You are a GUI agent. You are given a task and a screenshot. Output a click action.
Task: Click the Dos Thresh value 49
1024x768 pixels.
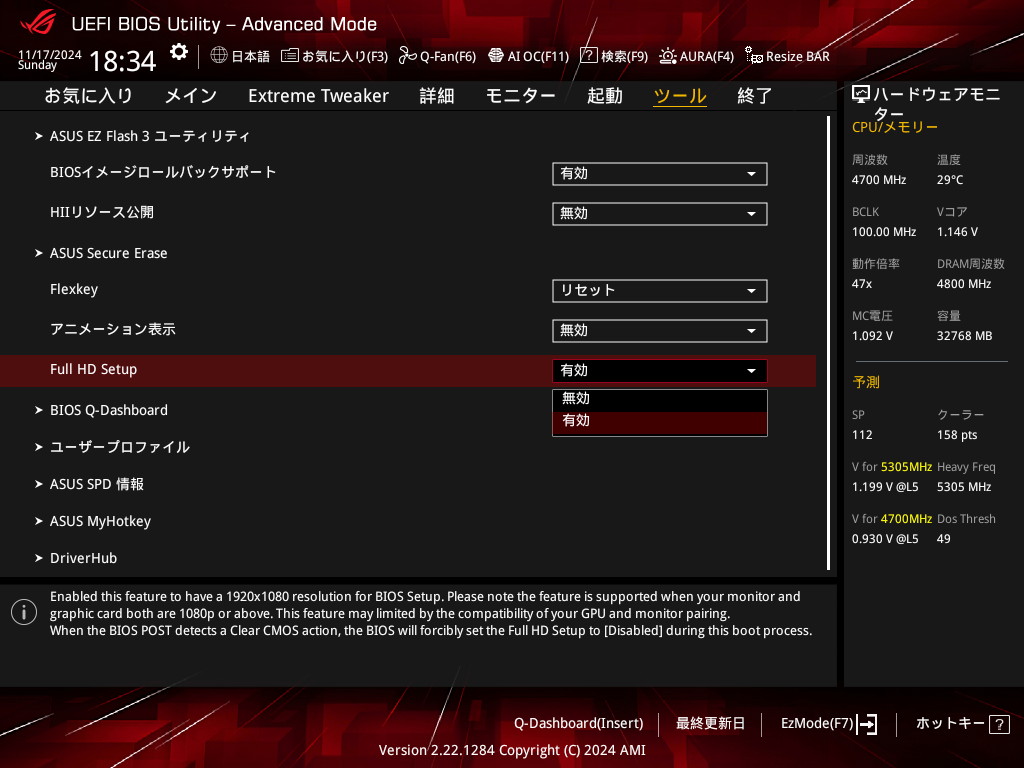(x=944, y=539)
